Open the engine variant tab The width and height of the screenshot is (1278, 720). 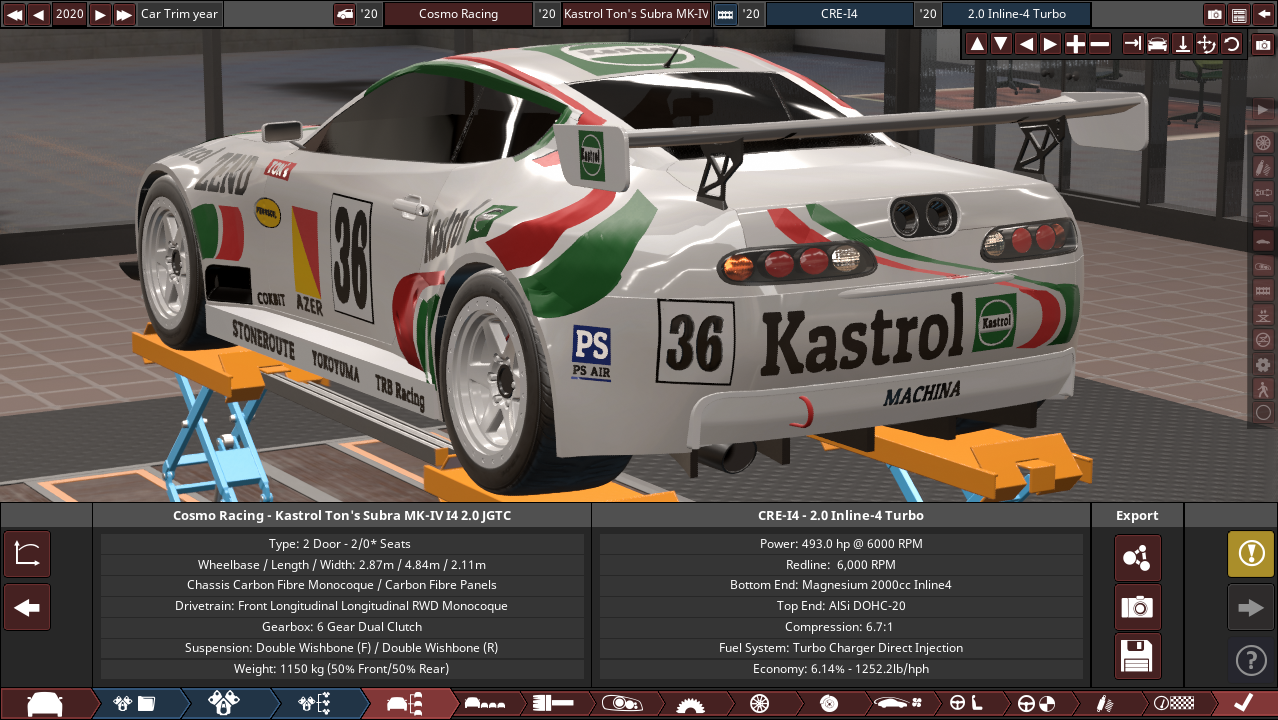[x=225, y=704]
